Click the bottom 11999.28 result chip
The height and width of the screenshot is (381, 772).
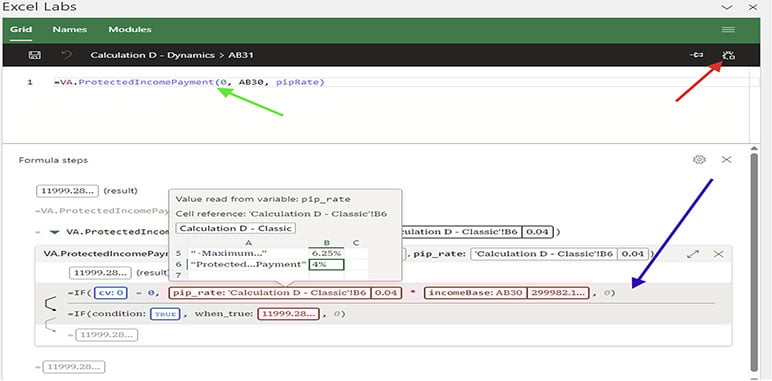[x=74, y=367]
